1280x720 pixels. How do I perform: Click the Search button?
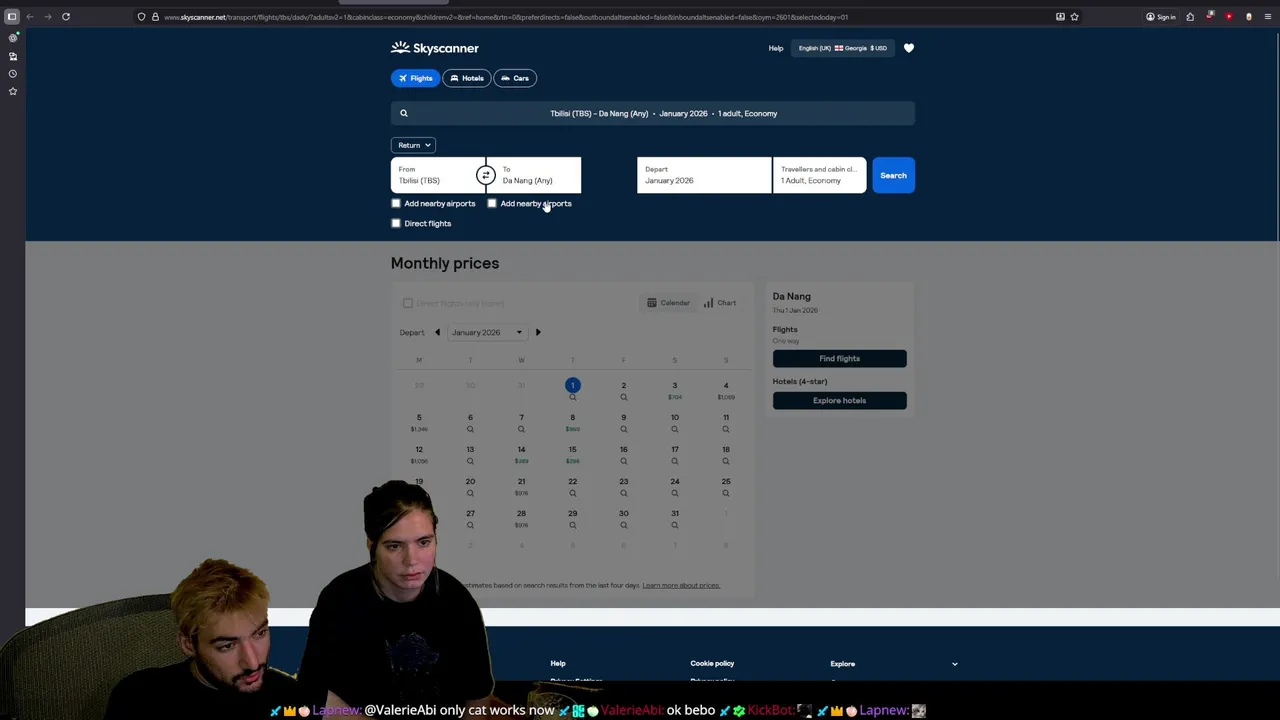coord(893,175)
